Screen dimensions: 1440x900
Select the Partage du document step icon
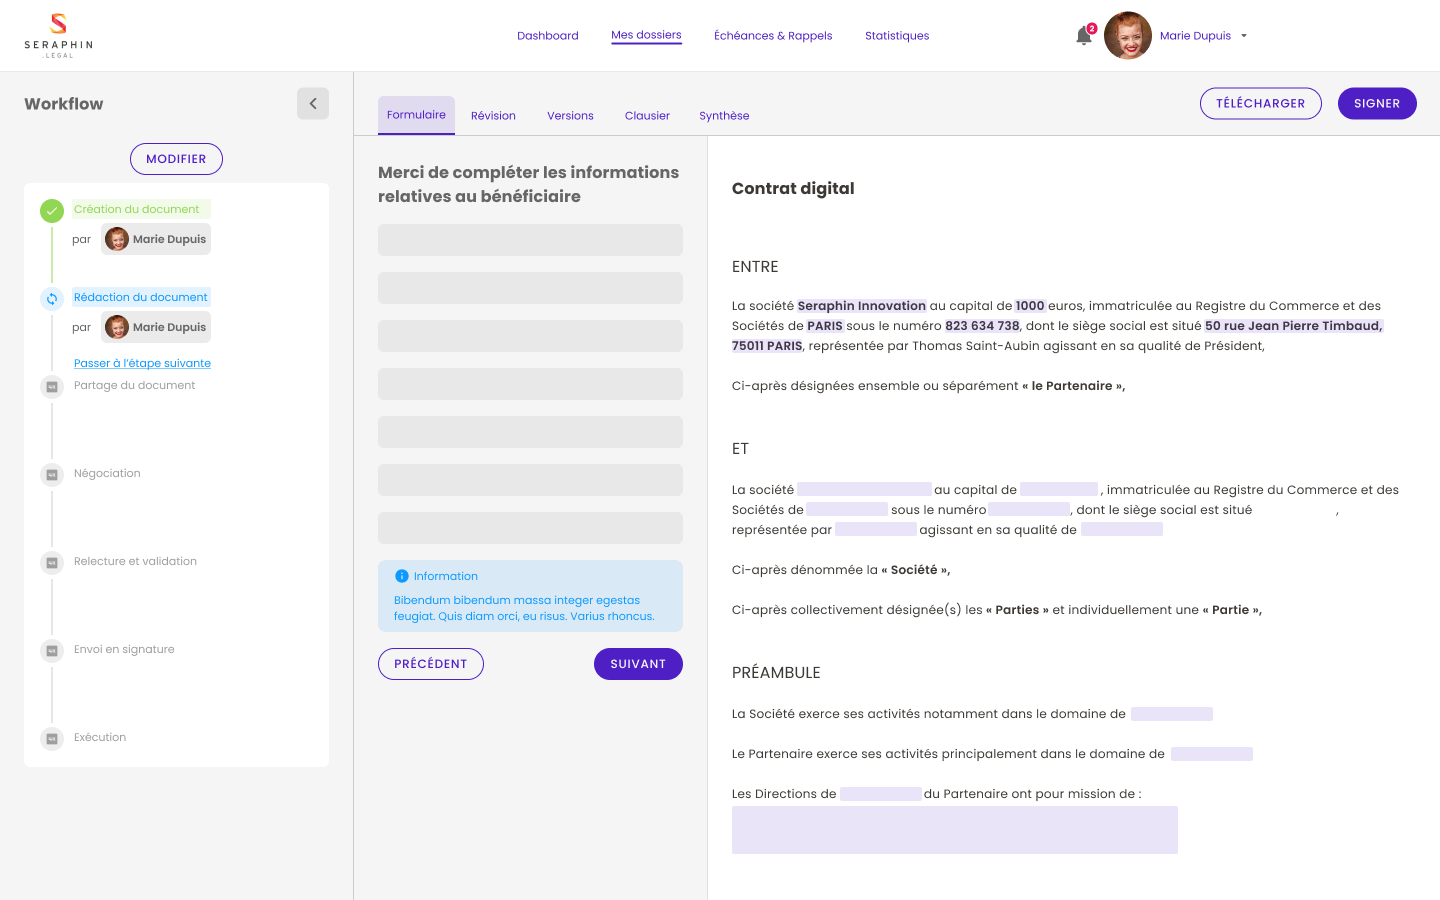pyautogui.click(x=51, y=386)
